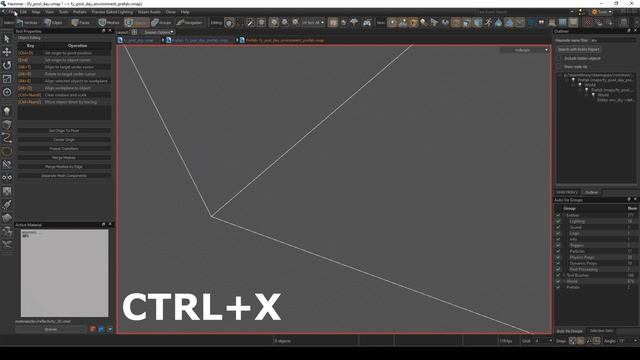The image size is (640, 360).
Task: Click the Center Origin button
Action: pos(64,140)
